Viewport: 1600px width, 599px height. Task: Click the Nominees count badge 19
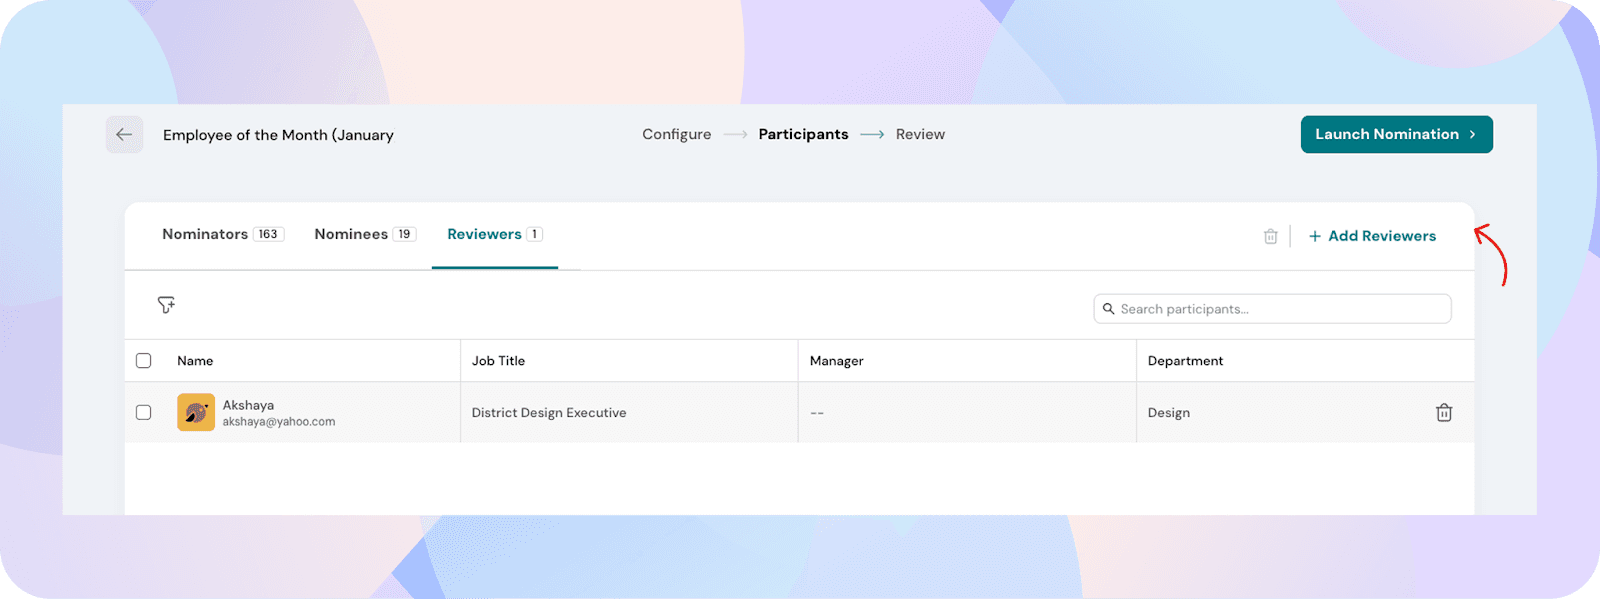pyautogui.click(x=404, y=234)
